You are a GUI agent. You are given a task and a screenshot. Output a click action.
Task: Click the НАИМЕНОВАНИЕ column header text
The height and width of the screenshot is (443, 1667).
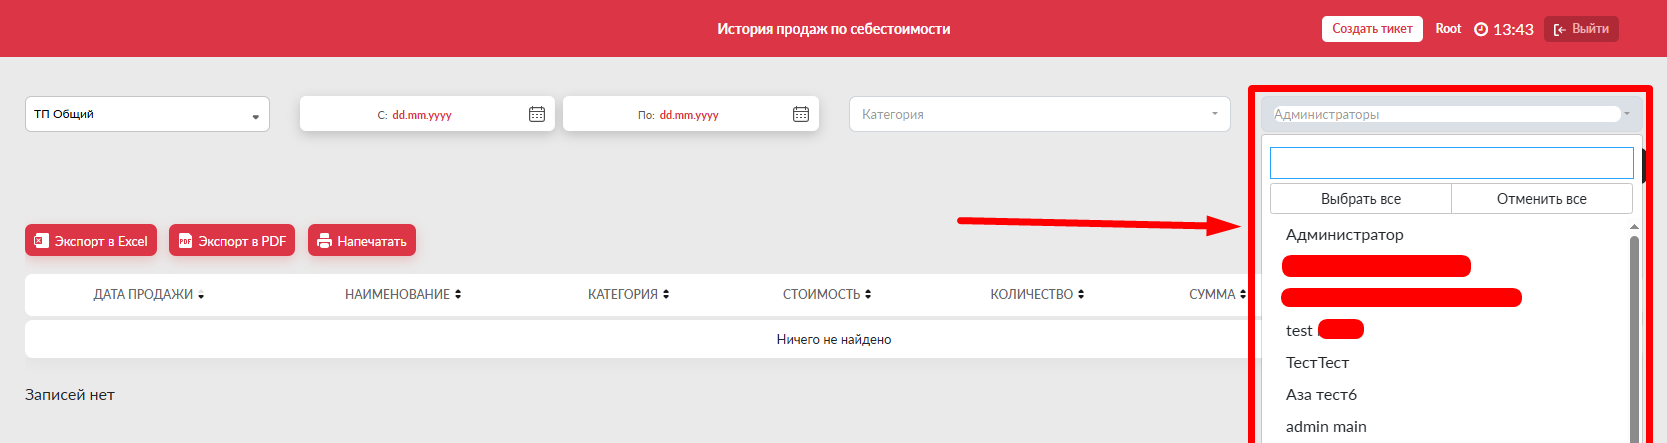coord(397,295)
